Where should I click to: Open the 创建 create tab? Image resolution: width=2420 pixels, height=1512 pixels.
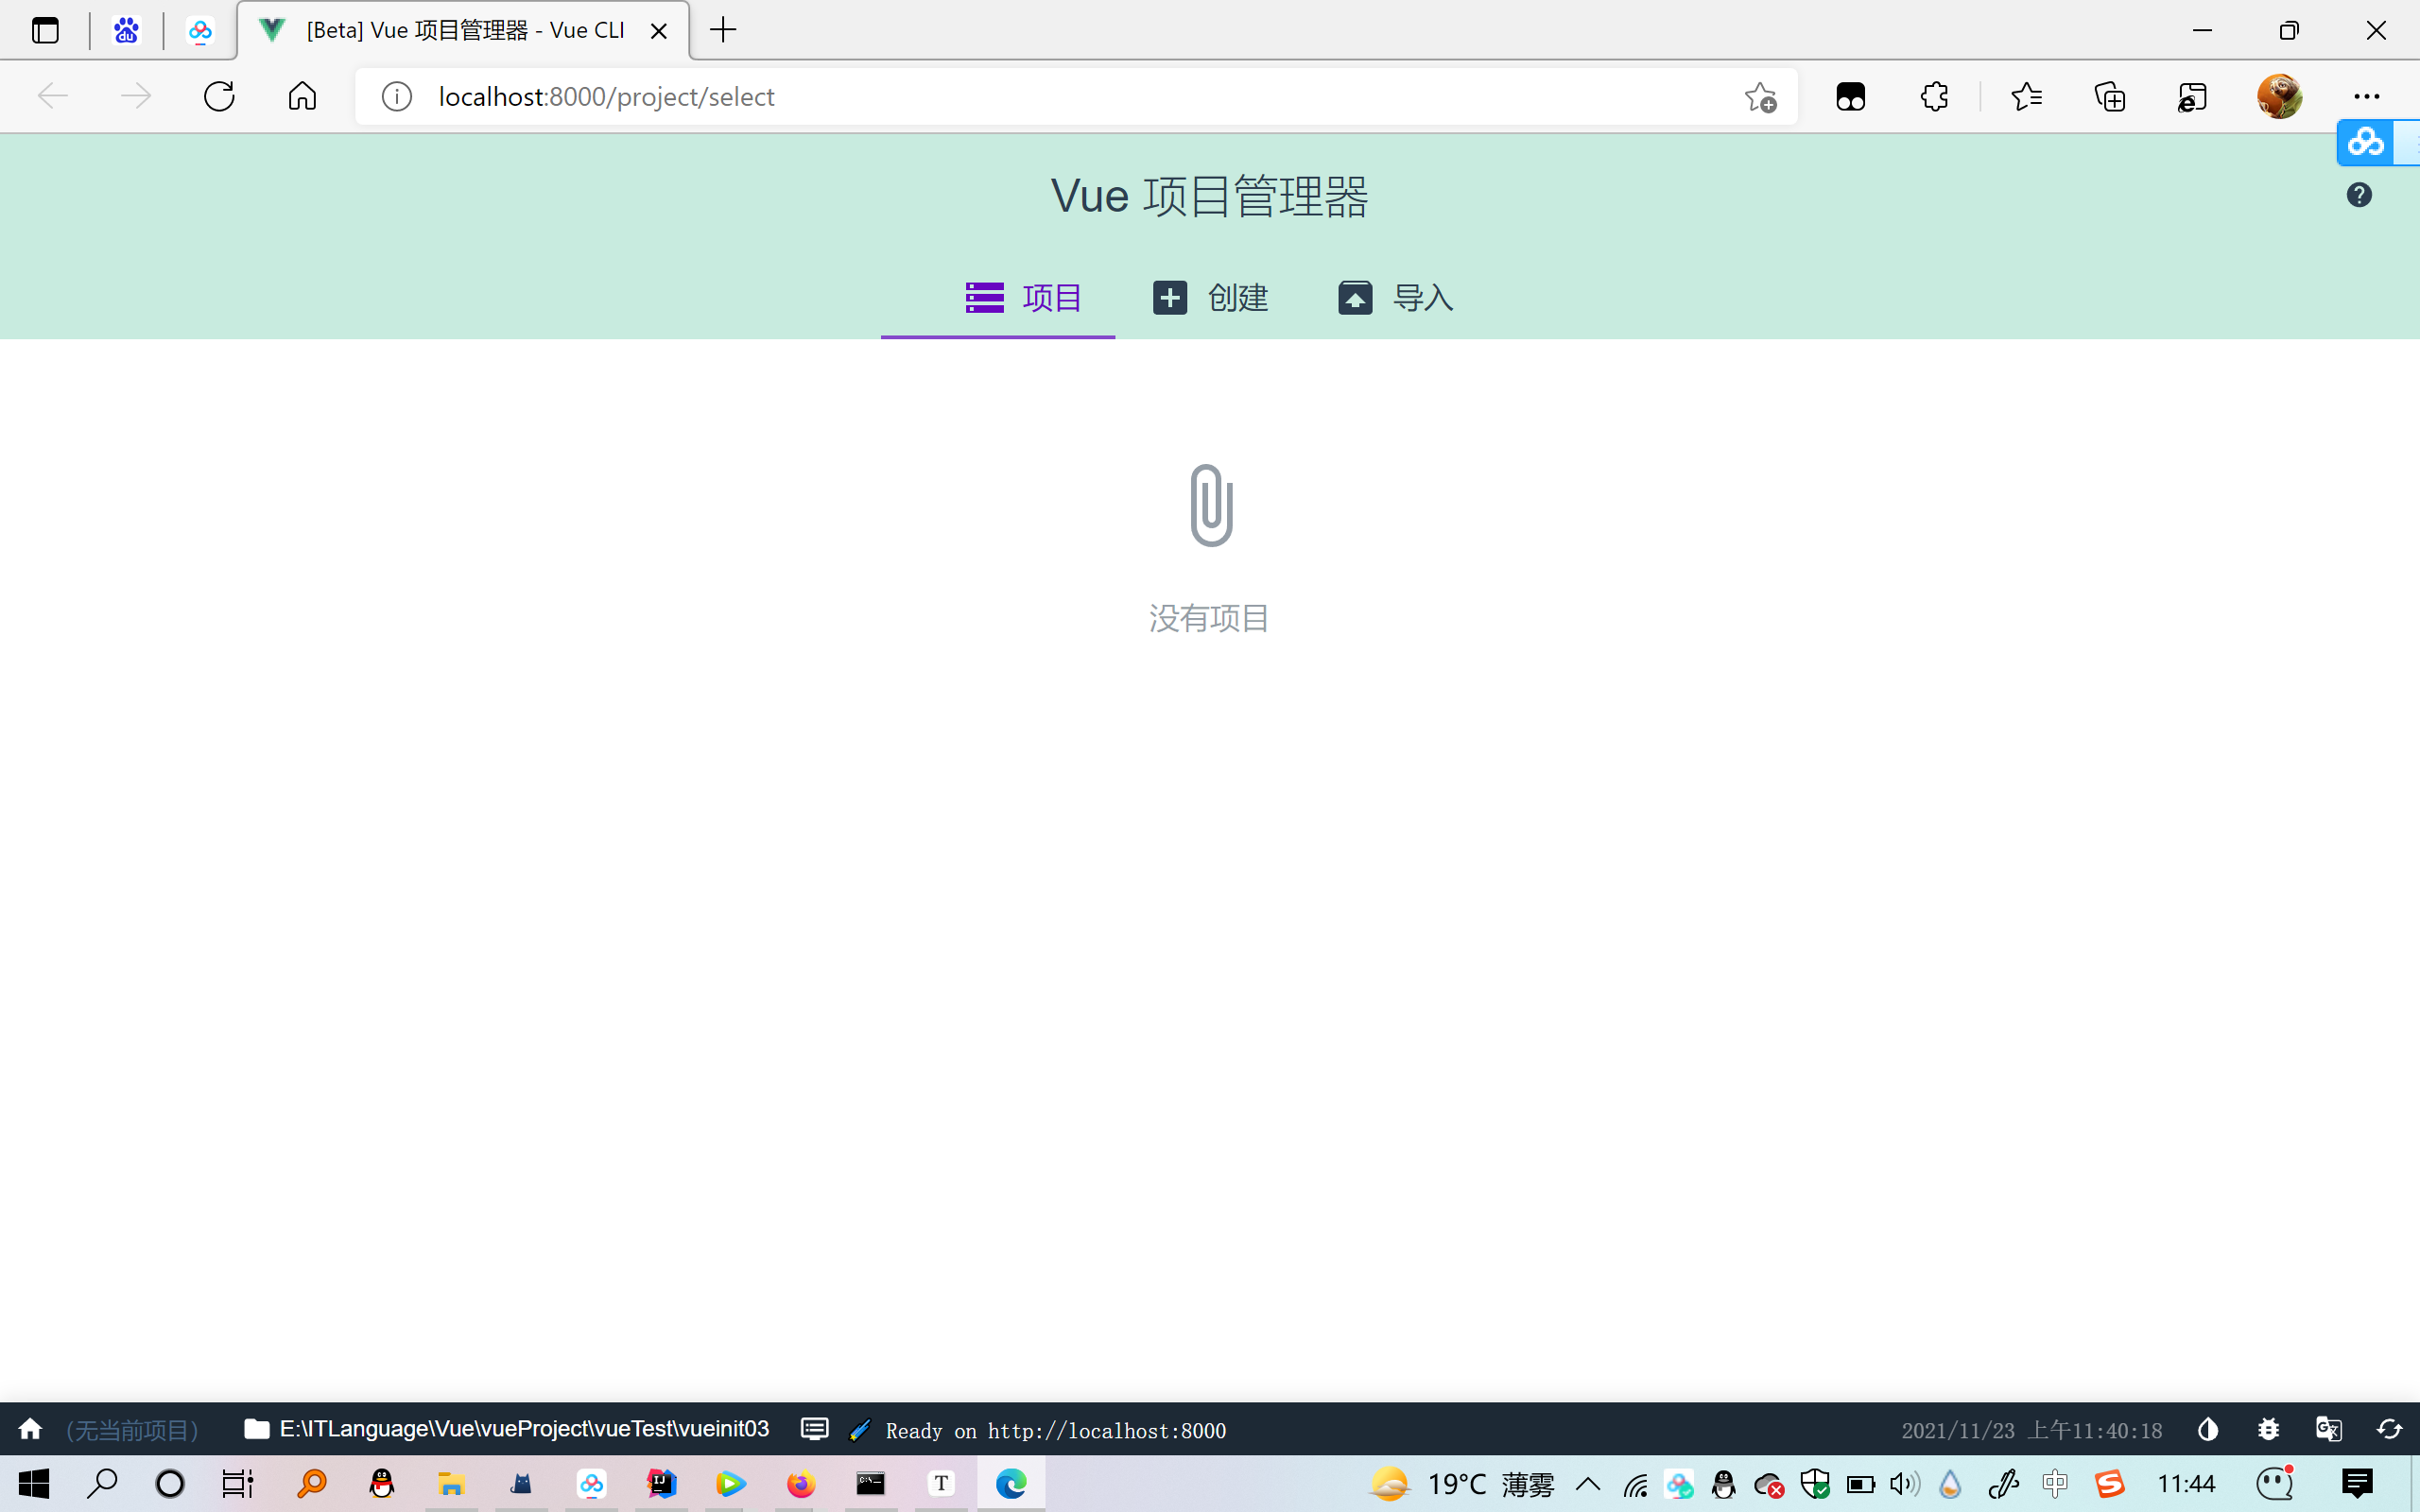pyautogui.click(x=1210, y=298)
